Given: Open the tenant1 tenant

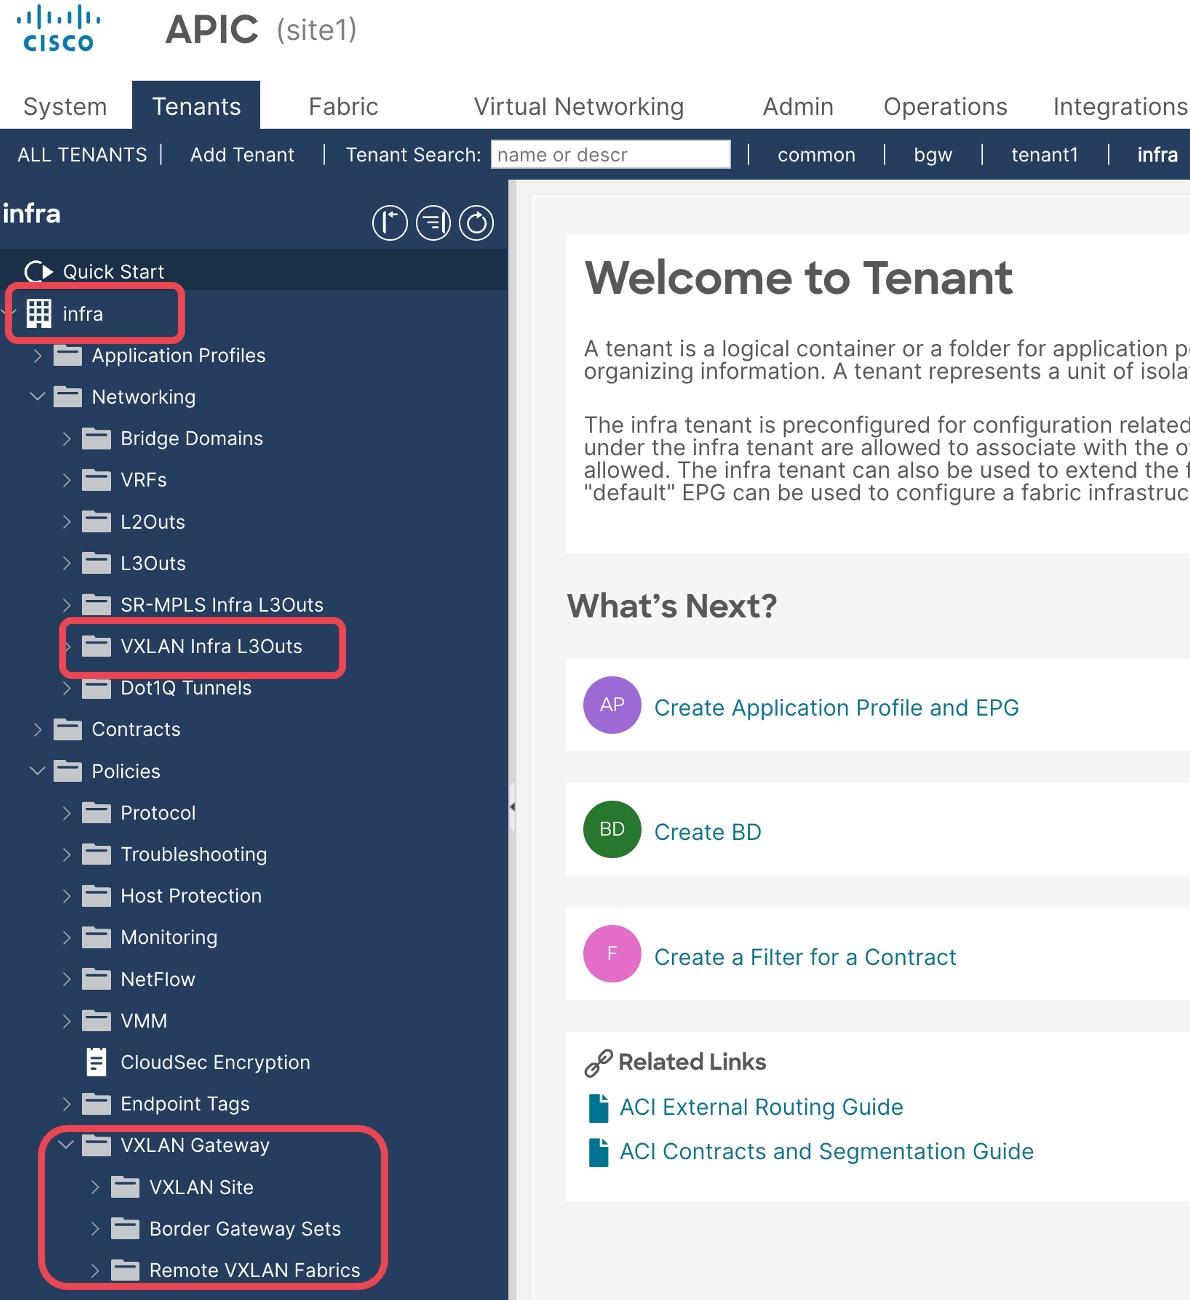Looking at the screenshot, I should point(1044,155).
